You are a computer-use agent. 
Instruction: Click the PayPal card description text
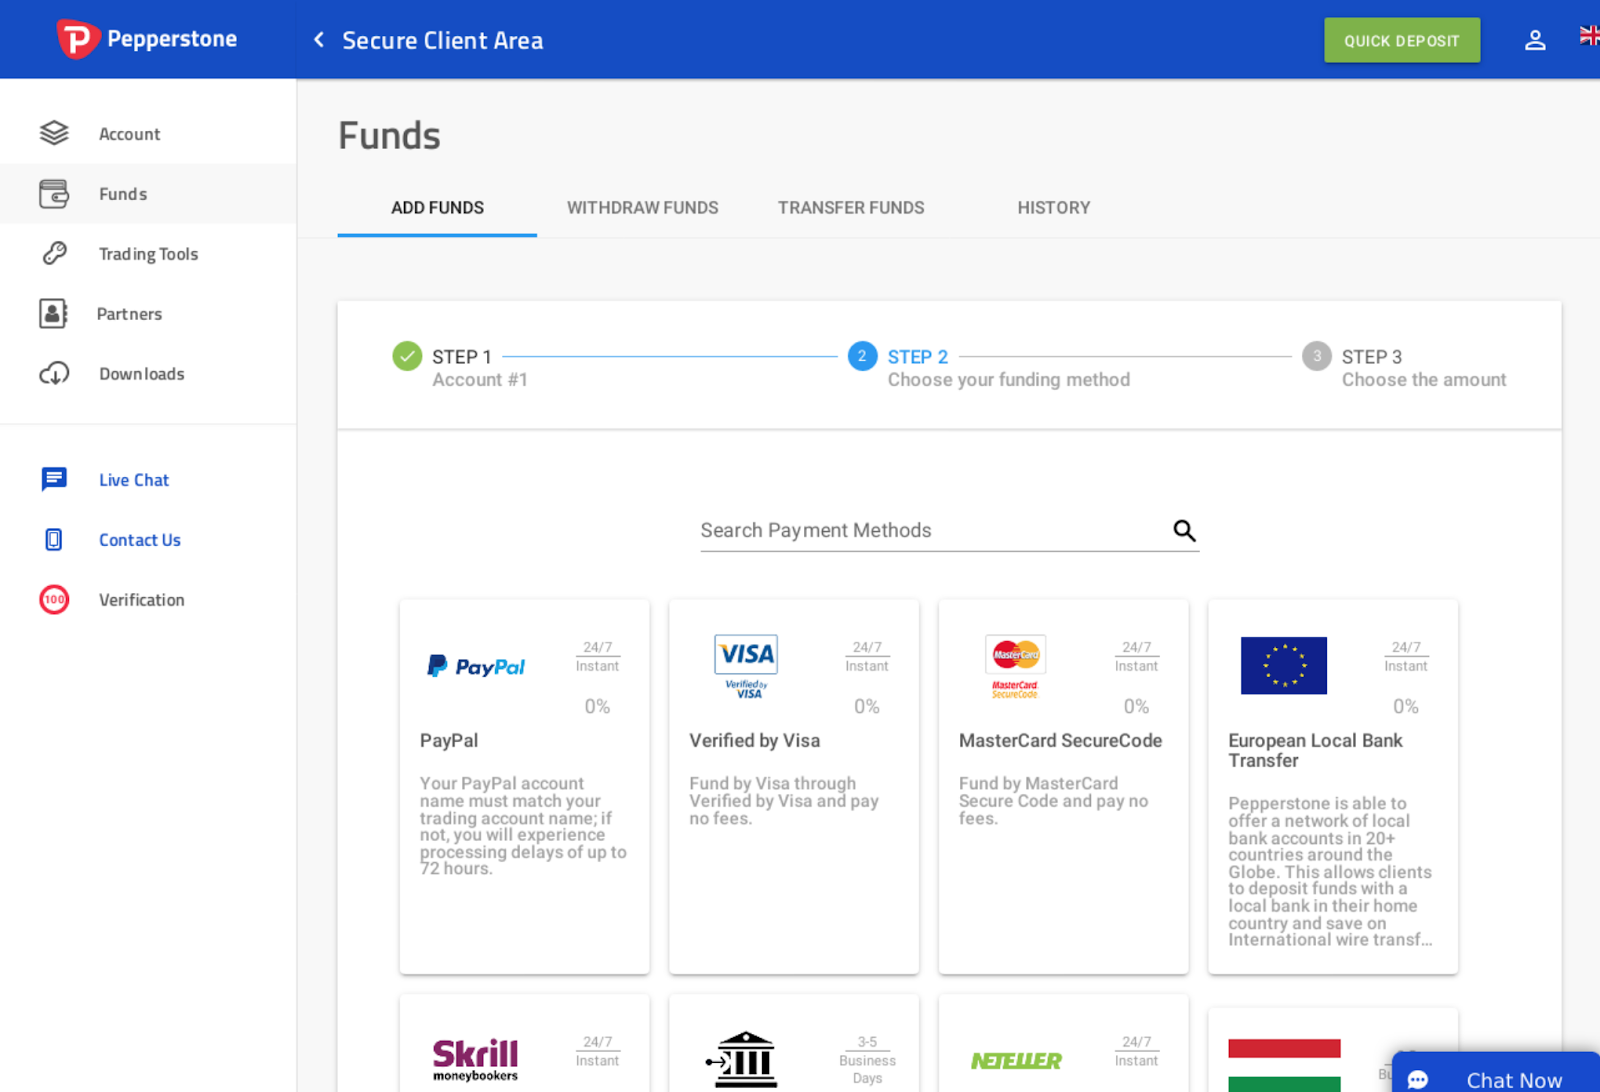[x=523, y=826]
